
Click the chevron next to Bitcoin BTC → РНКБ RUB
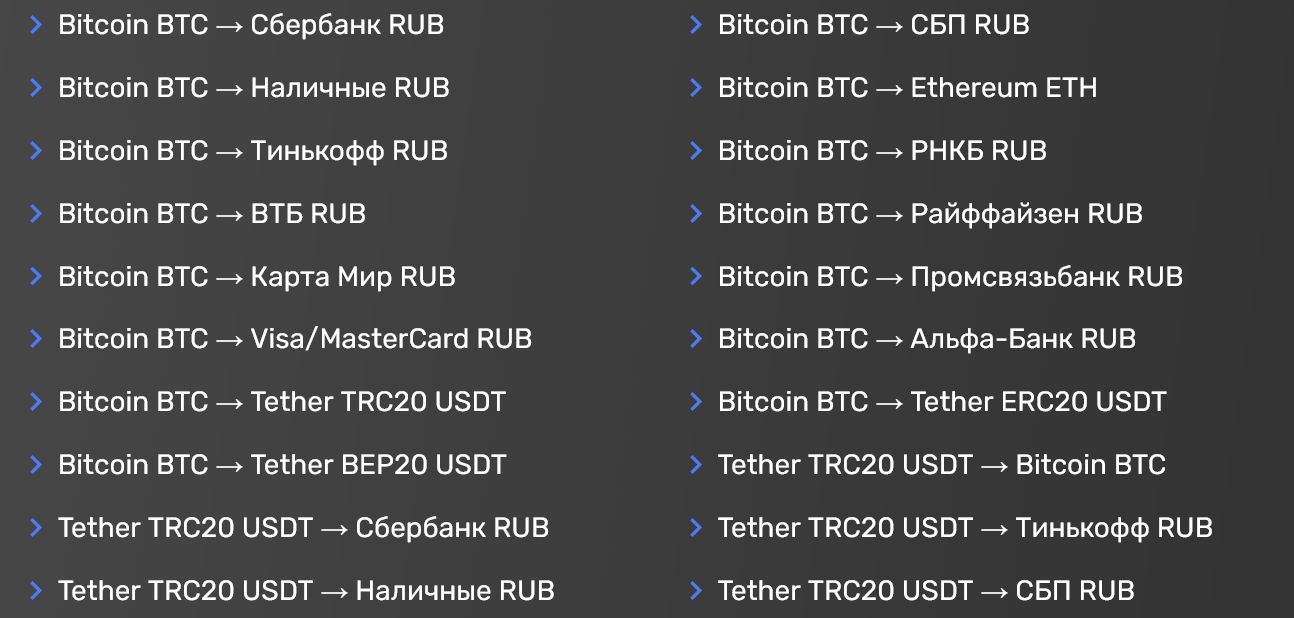(694, 150)
